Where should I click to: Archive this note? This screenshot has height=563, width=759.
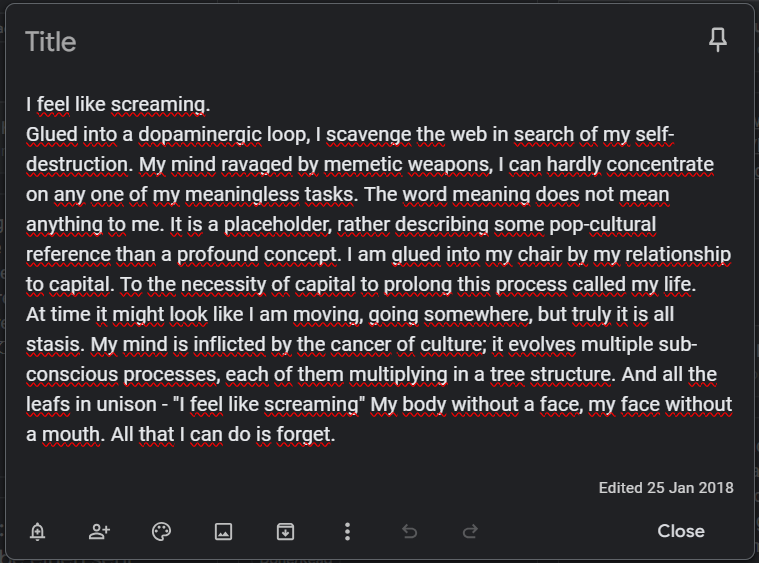pos(285,532)
